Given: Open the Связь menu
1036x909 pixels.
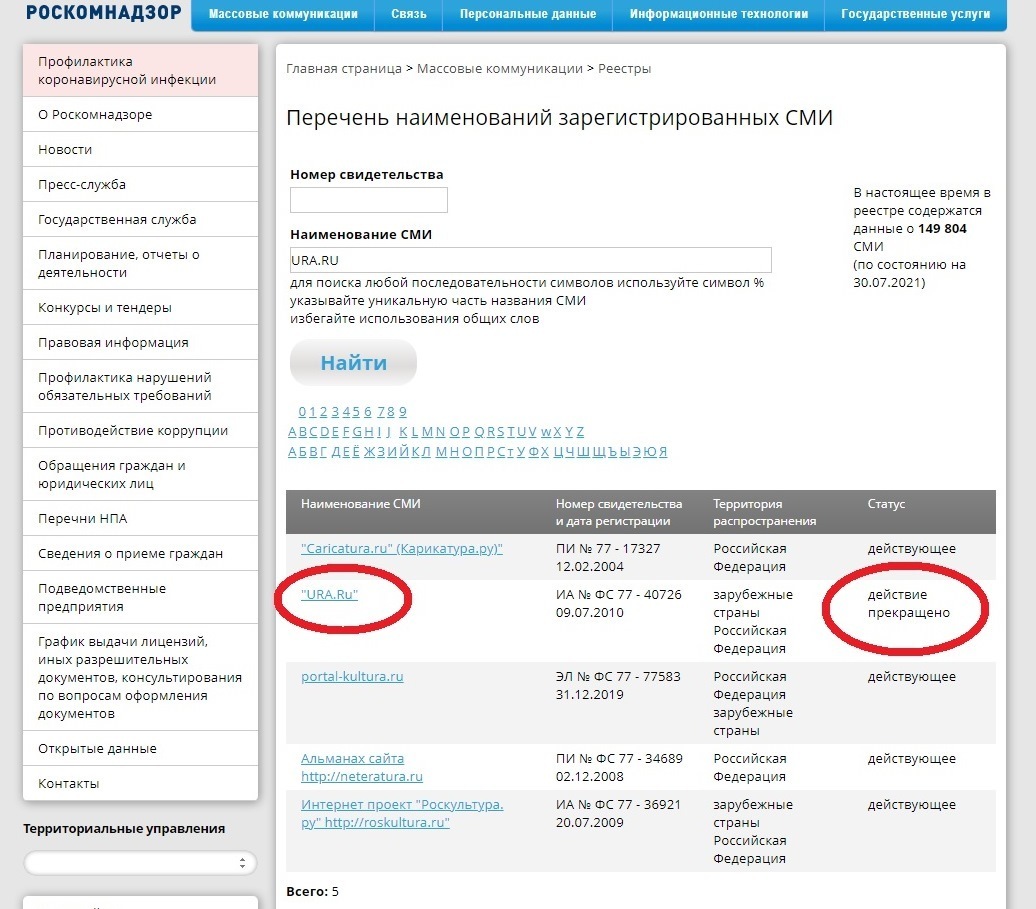Looking at the screenshot, I should pos(408,14).
